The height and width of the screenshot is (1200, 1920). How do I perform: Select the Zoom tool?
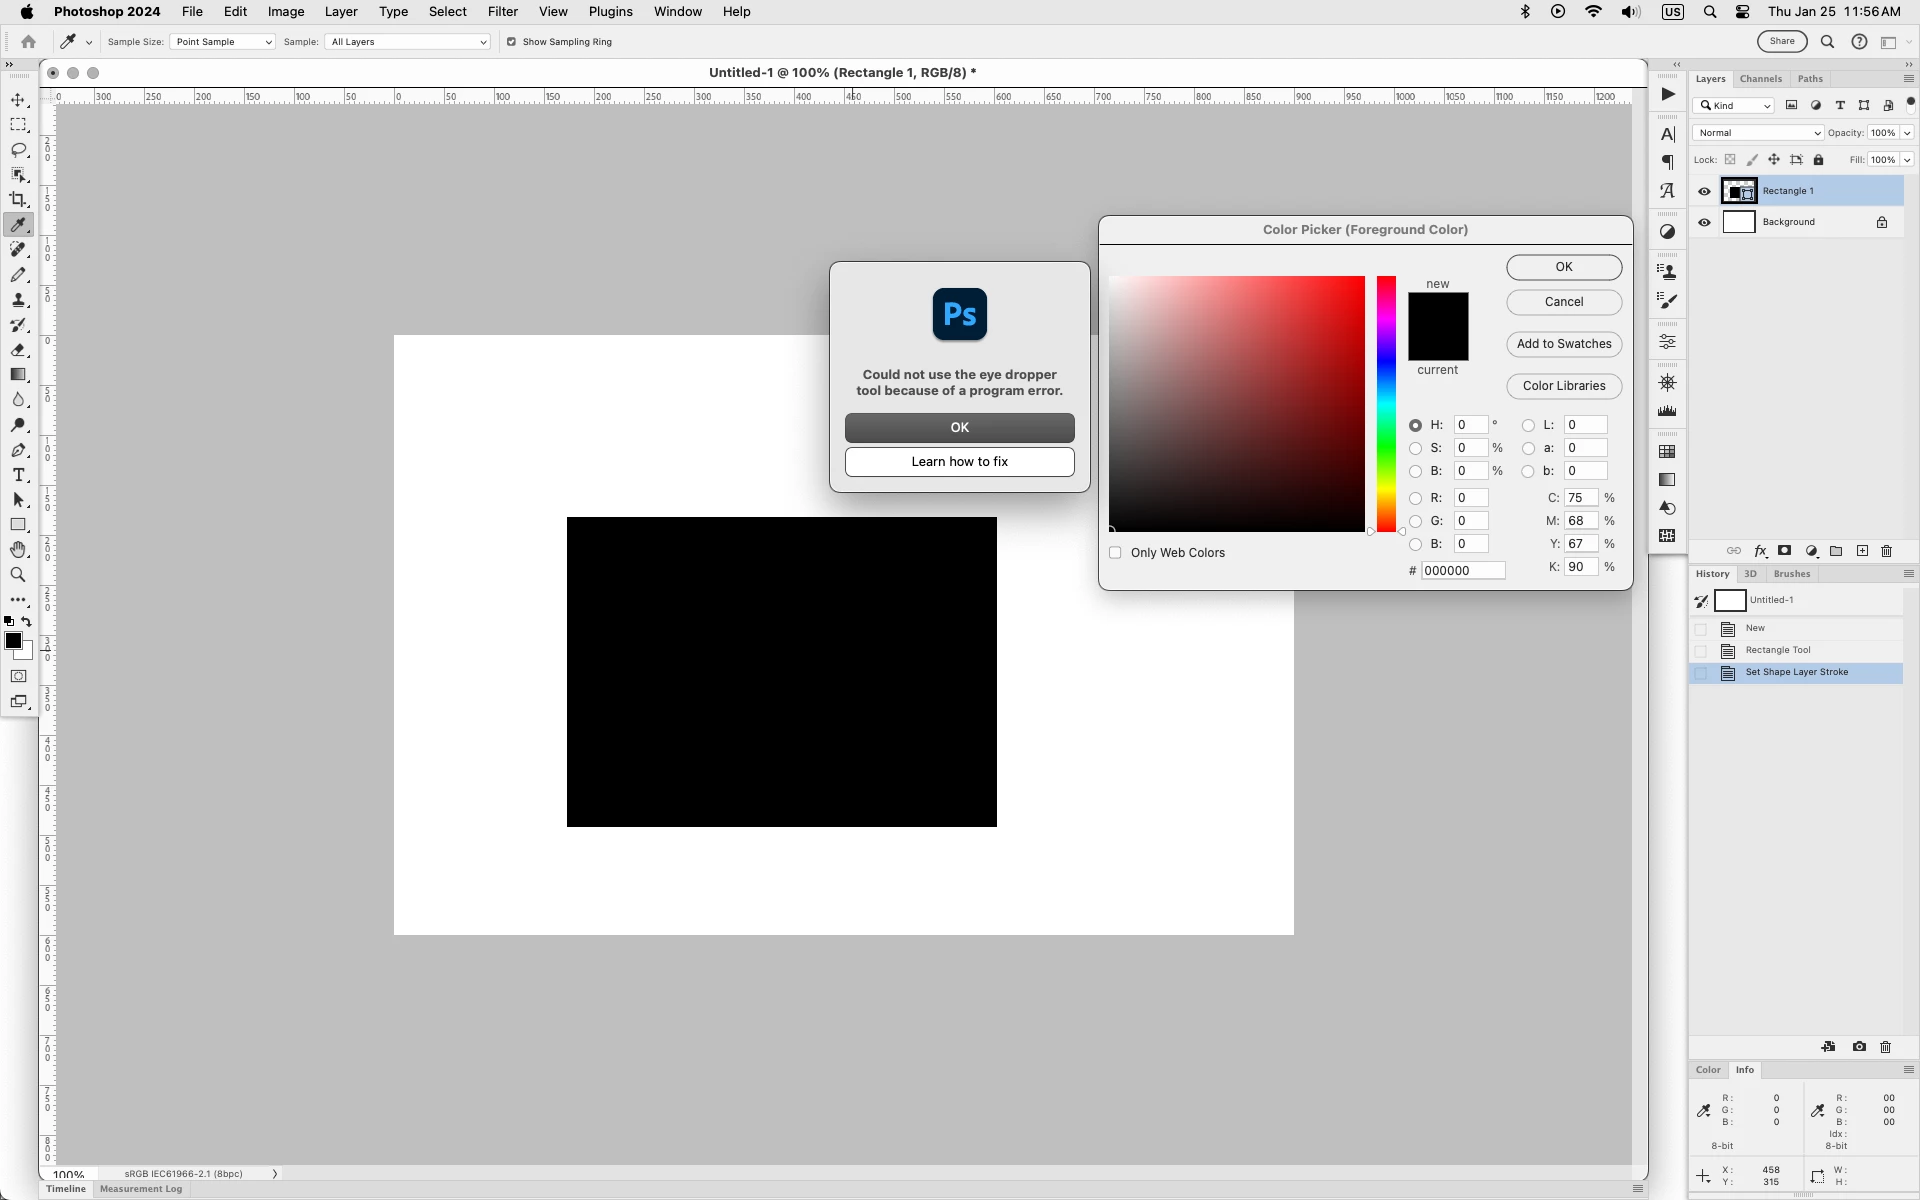point(18,575)
